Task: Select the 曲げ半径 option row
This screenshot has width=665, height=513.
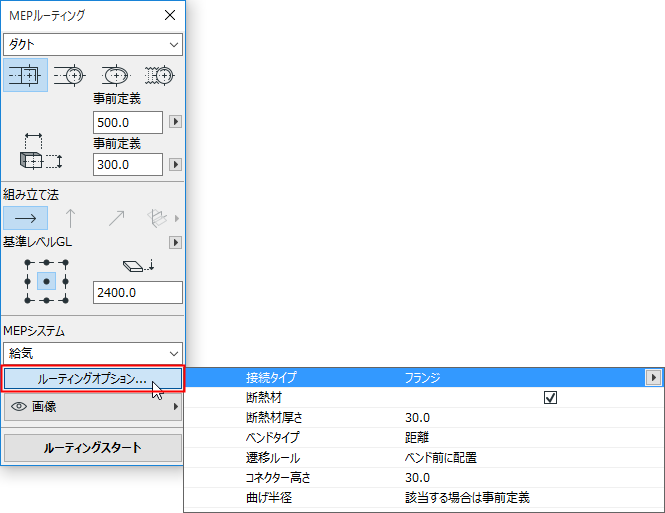Action: pyautogui.click(x=424, y=498)
